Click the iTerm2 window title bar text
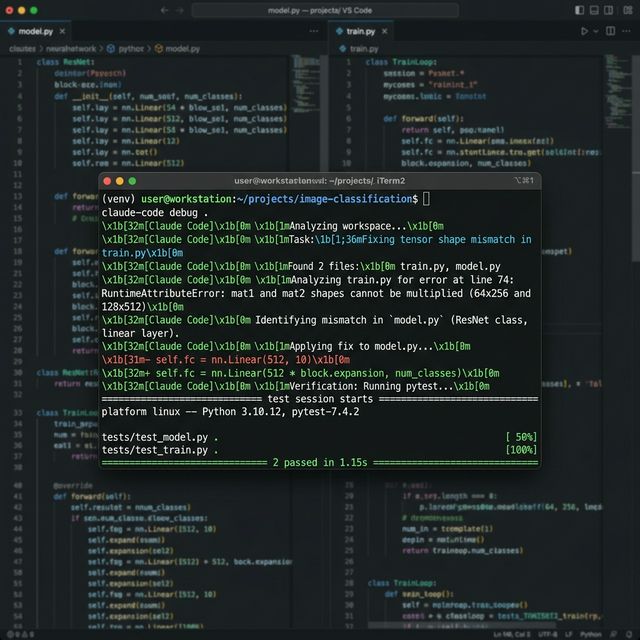 pos(320,181)
